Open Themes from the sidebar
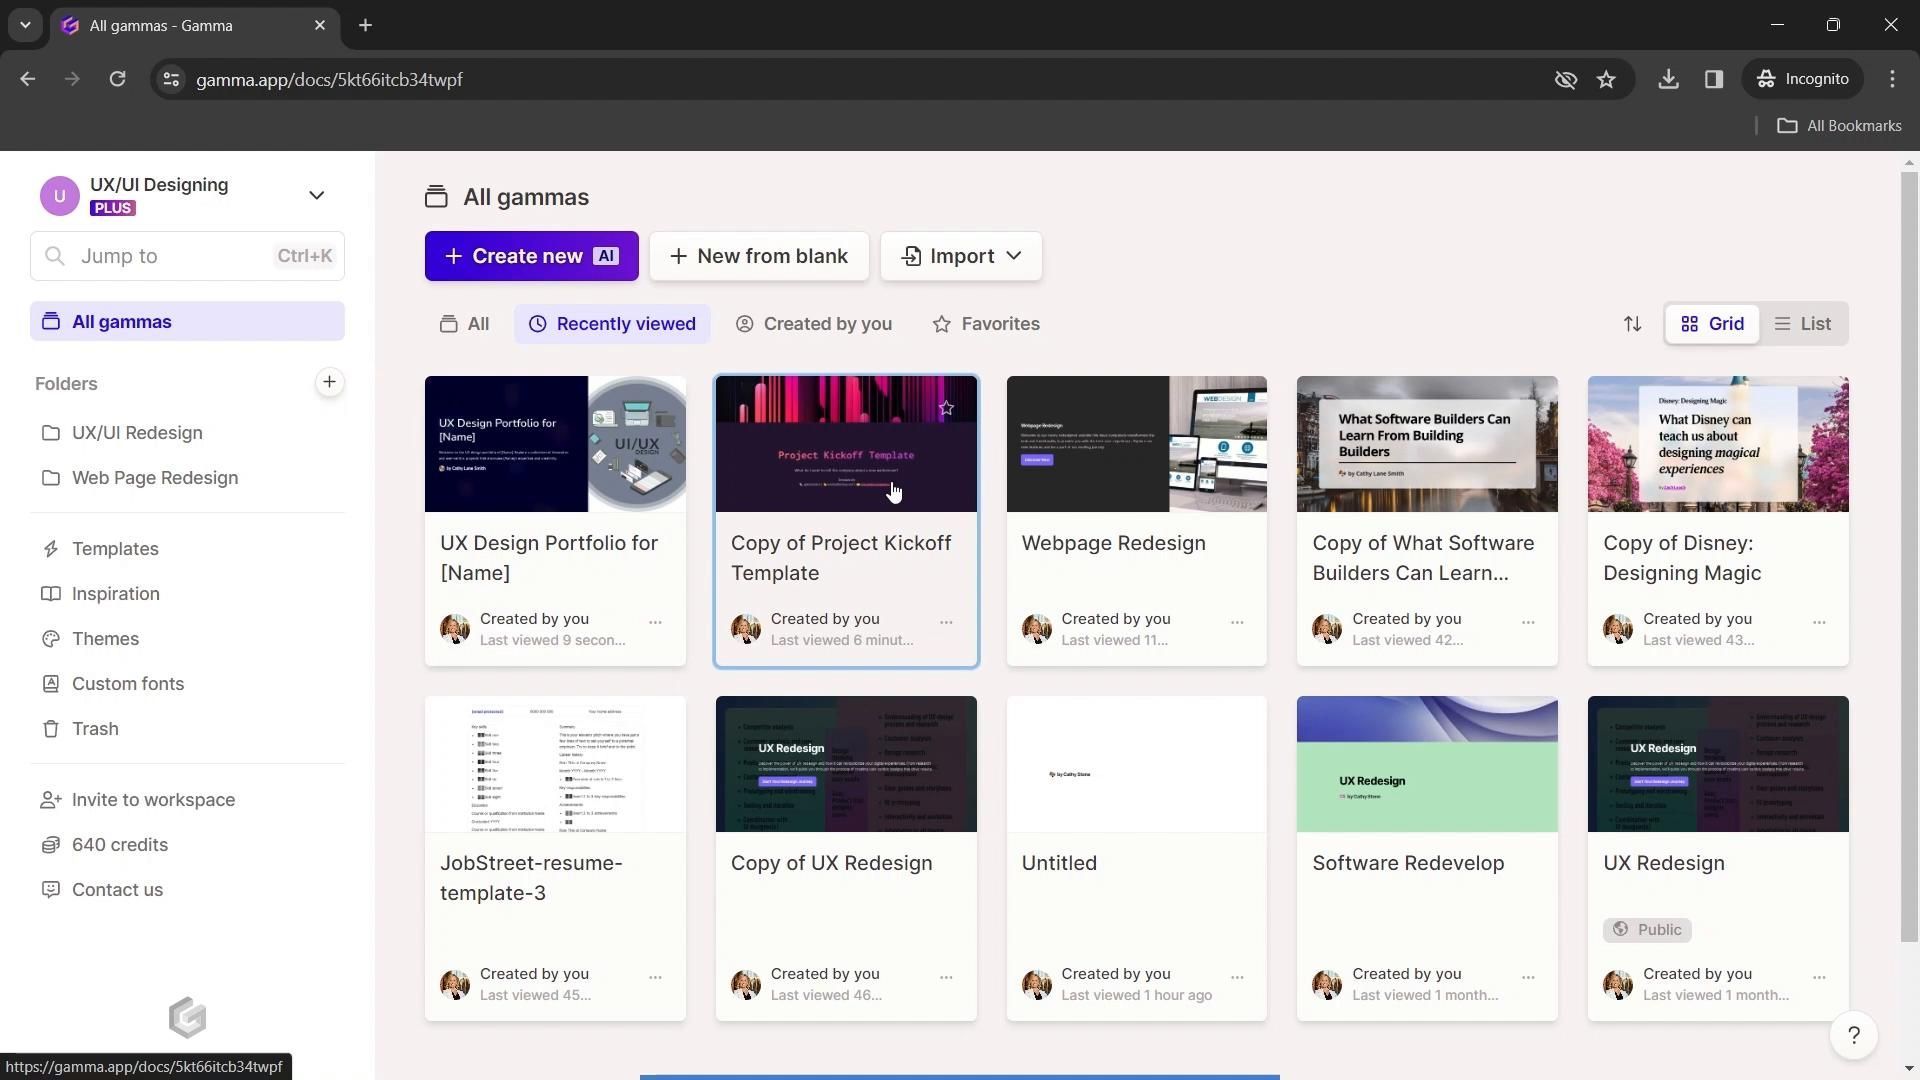The width and height of the screenshot is (1920, 1080). [105, 639]
